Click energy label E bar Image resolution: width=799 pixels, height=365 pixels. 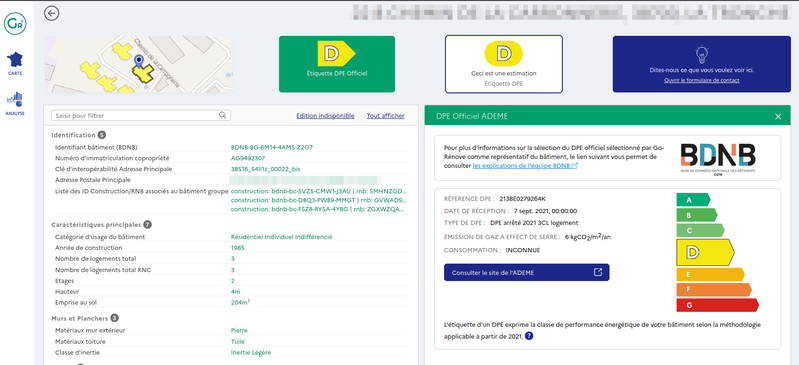(710, 275)
